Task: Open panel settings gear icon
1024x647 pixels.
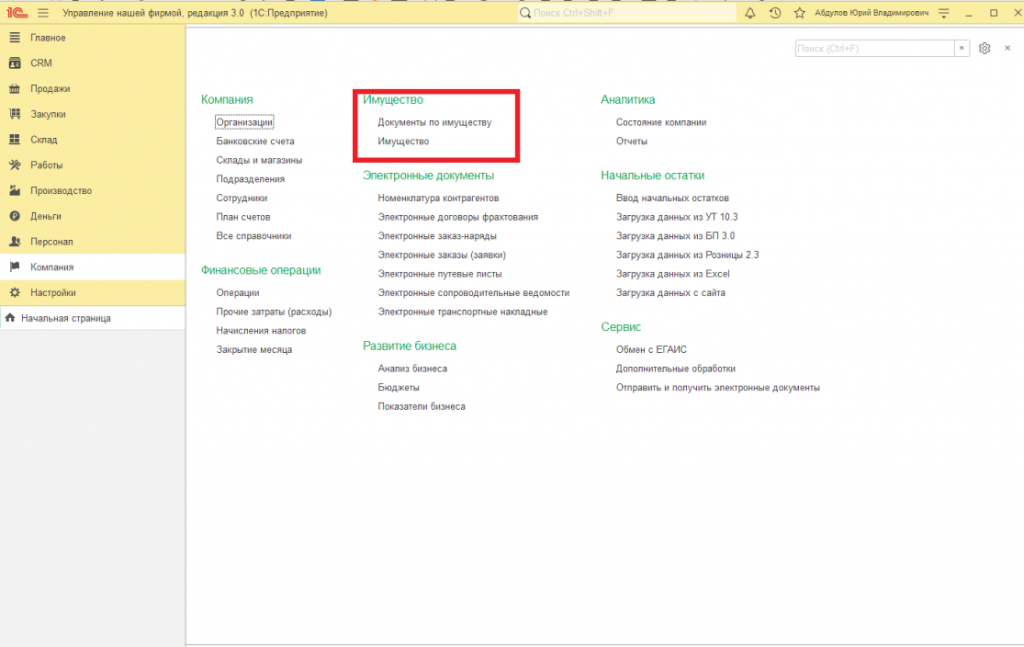Action: (x=984, y=48)
